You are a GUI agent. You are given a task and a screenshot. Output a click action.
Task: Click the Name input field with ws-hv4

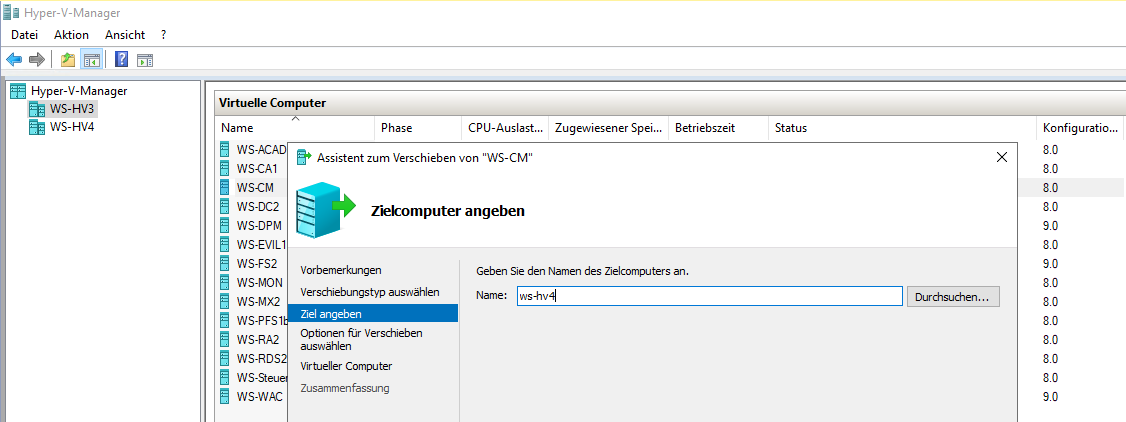[x=709, y=296]
